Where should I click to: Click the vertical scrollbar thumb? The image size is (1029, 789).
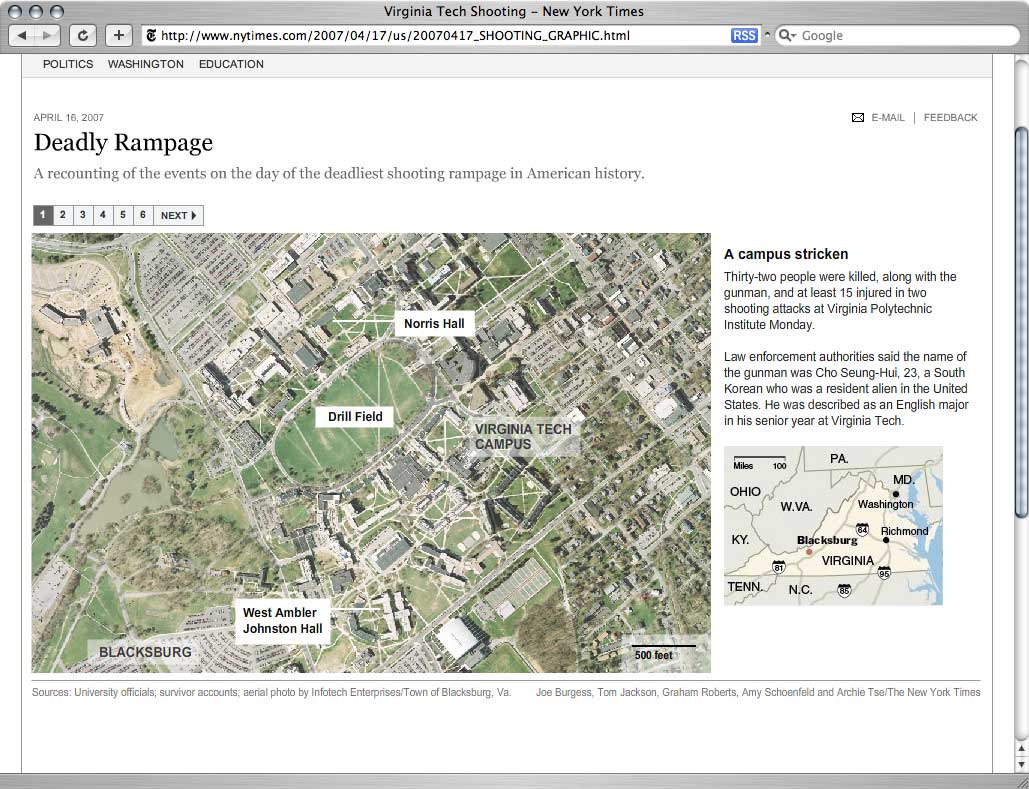1021,322
